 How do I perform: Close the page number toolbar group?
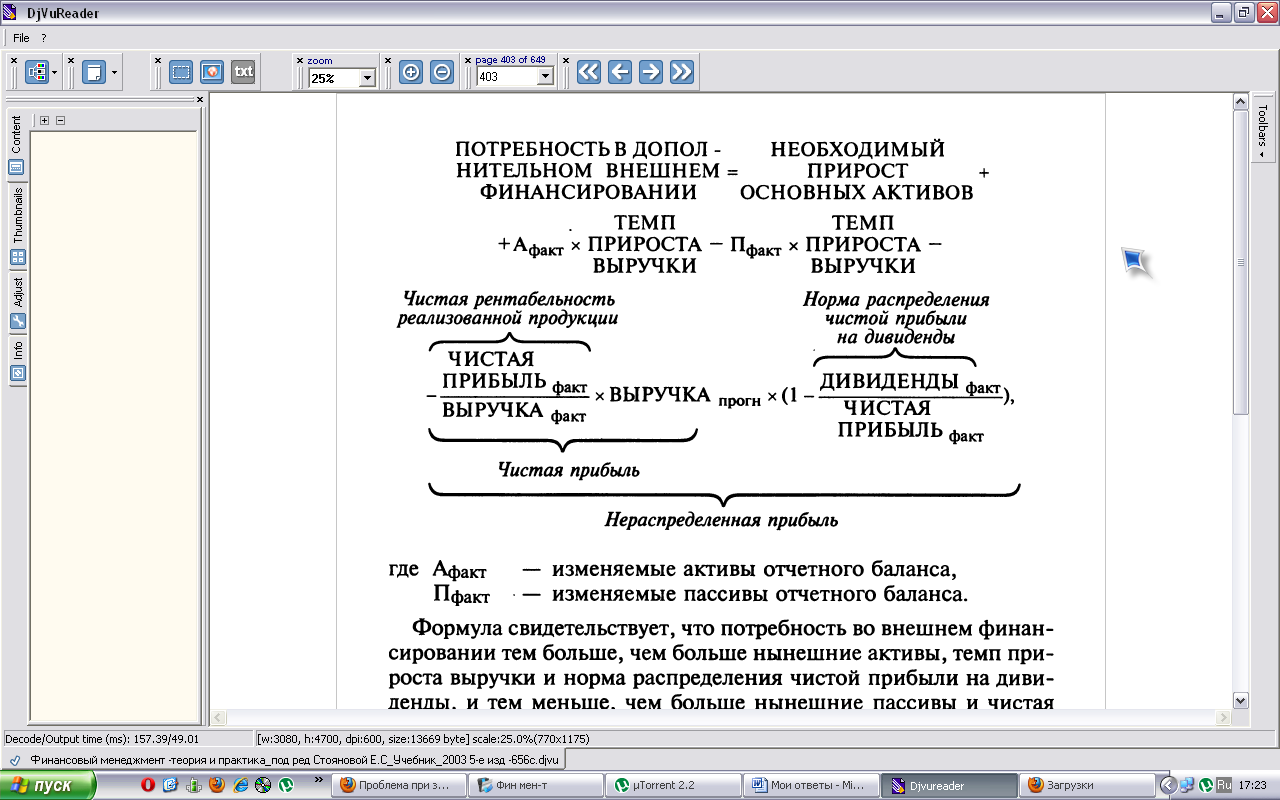click(x=468, y=60)
